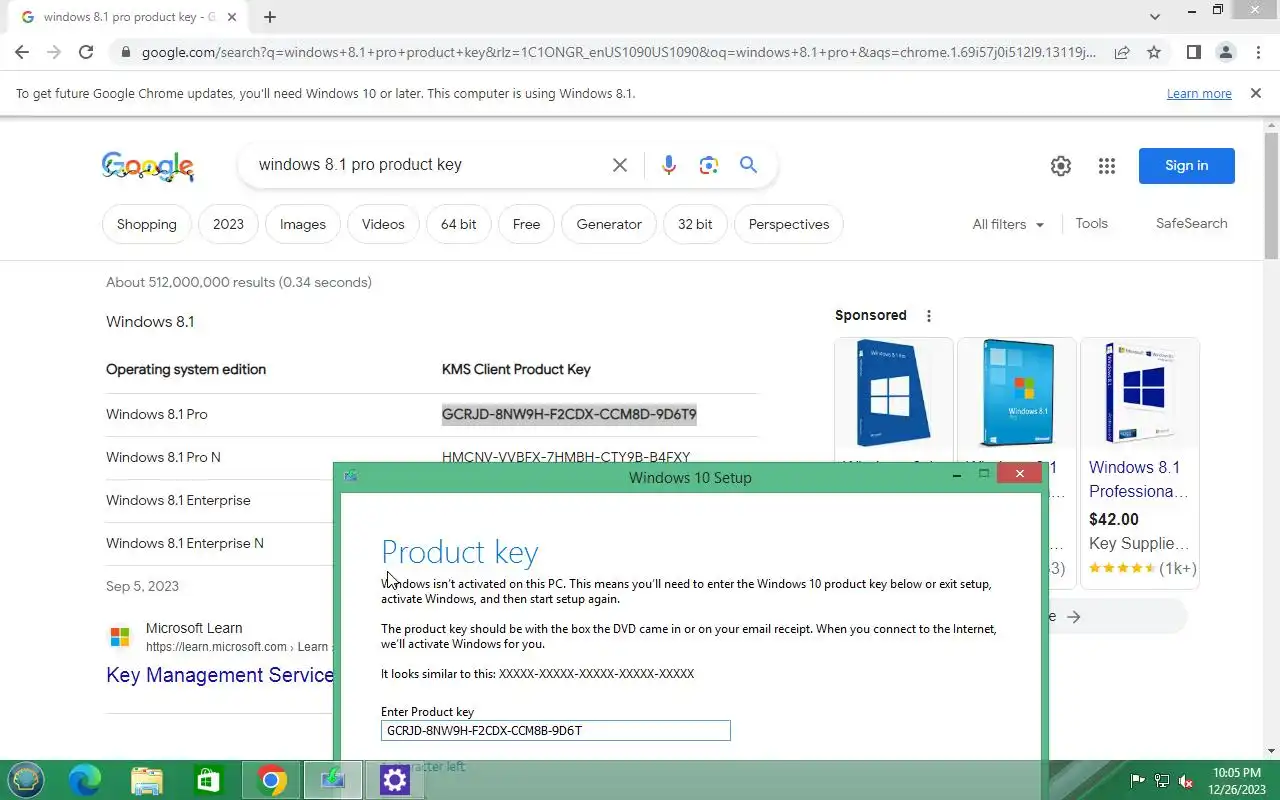Screen dimensions: 1280x800
Task: Open the Windows Start button
Action: point(26,780)
